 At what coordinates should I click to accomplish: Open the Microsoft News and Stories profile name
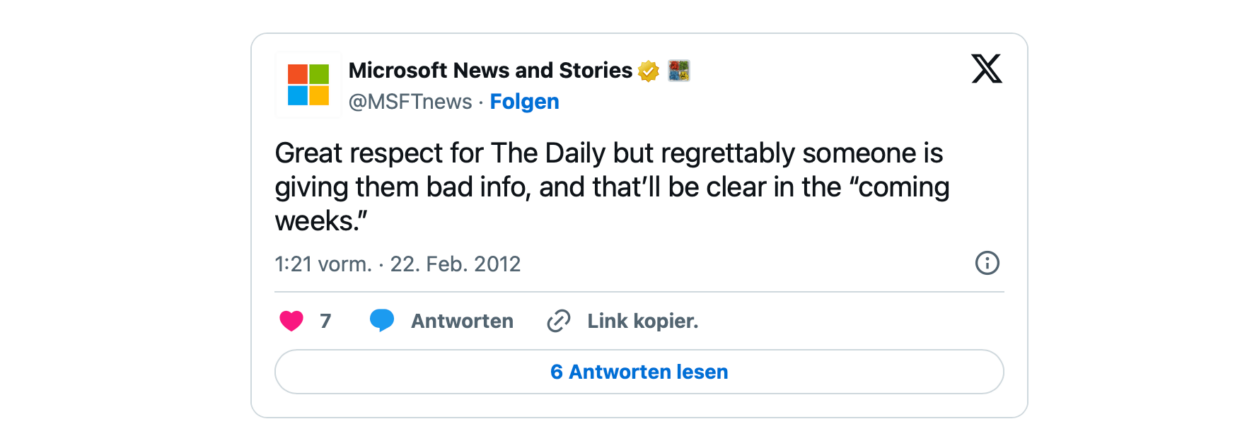pyautogui.click(x=490, y=70)
